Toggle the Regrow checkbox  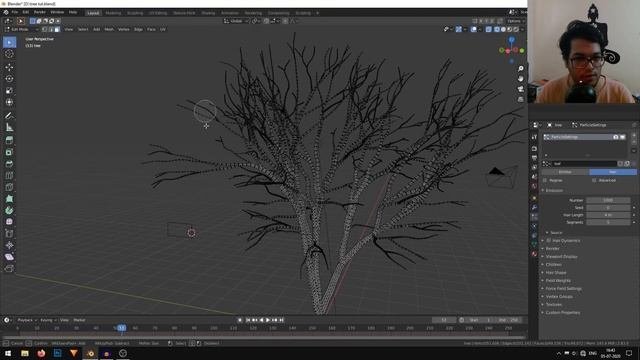point(545,180)
